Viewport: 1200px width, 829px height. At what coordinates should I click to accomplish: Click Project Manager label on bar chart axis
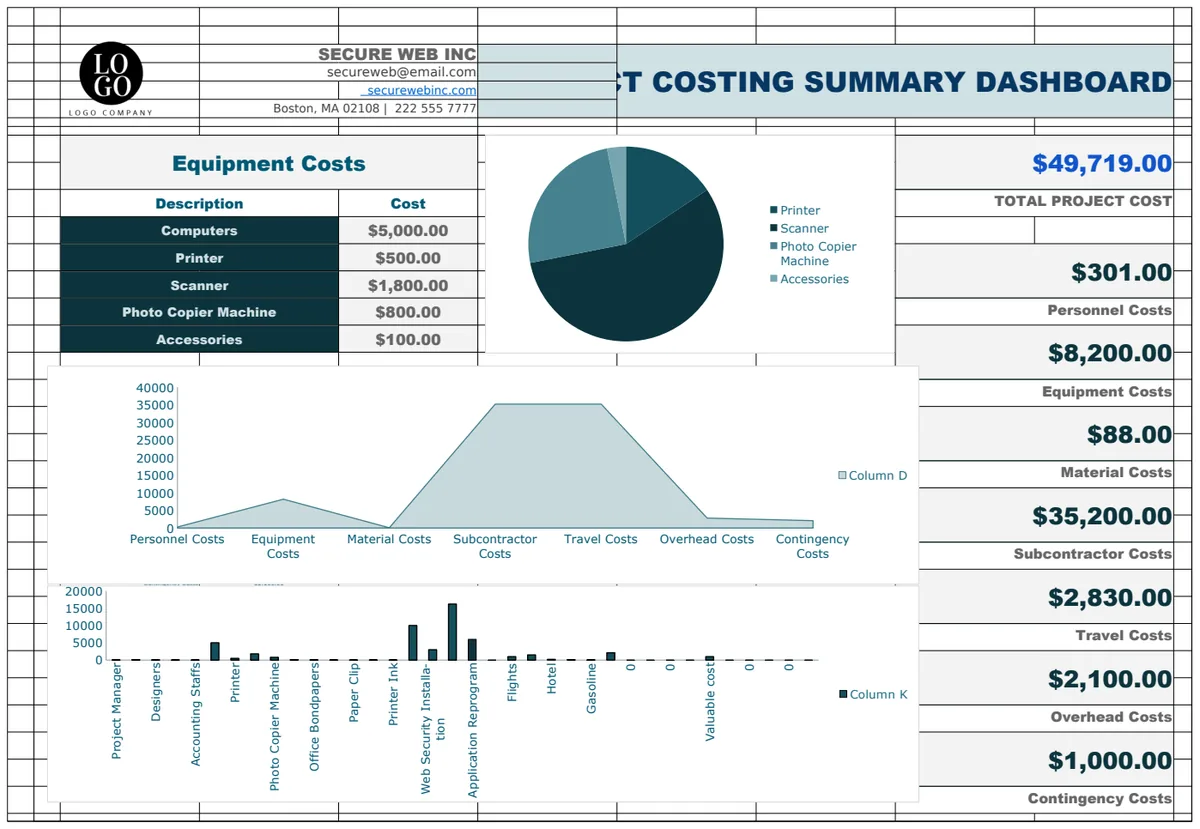(116, 710)
